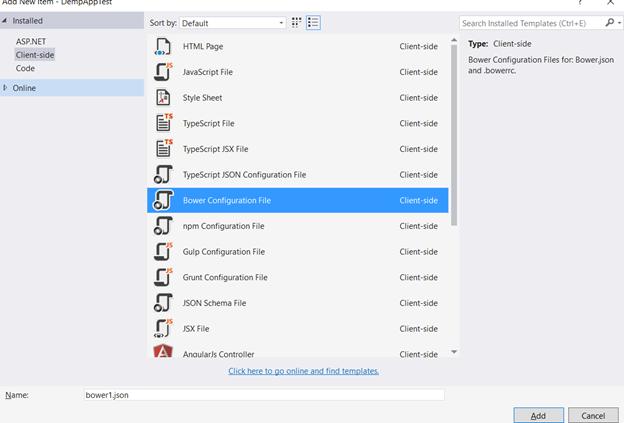Open the Sort by Default dropdown
The height and width of the screenshot is (423, 624).
click(232, 23)
